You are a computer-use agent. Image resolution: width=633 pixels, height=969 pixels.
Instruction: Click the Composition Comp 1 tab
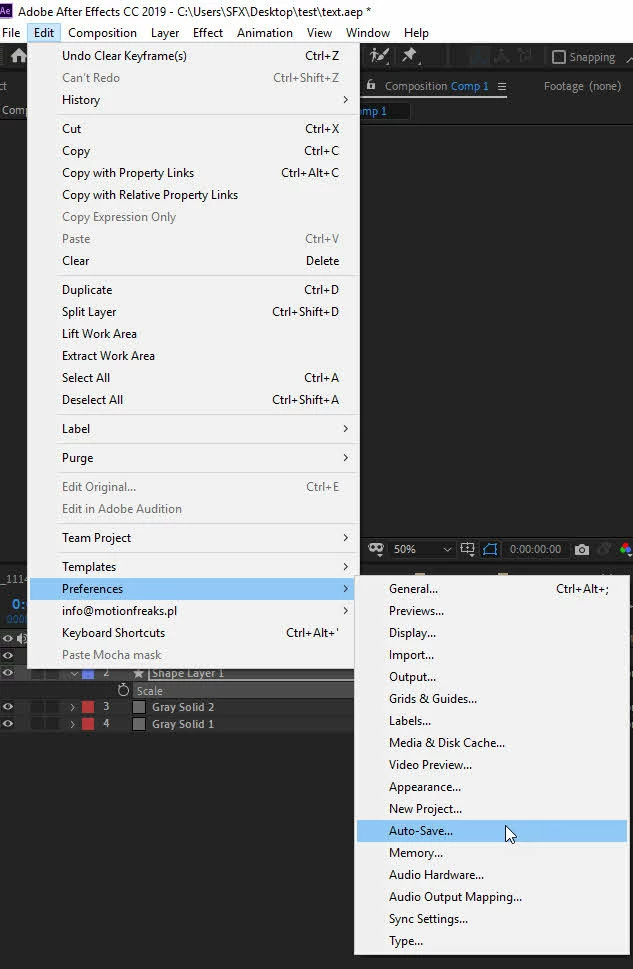pyautogui.click(x=436, y=86)
